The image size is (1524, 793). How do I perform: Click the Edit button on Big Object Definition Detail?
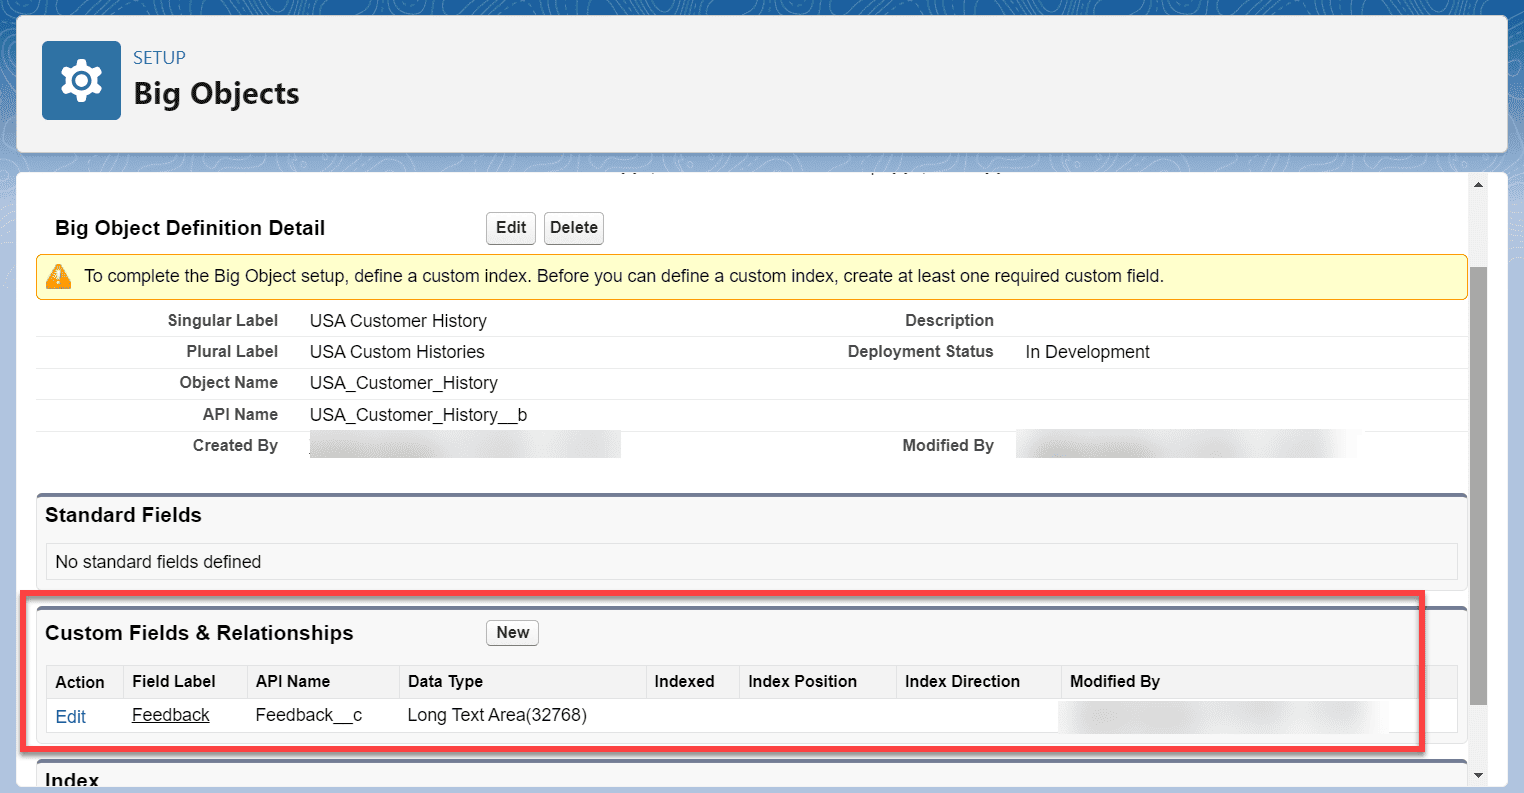510,228
